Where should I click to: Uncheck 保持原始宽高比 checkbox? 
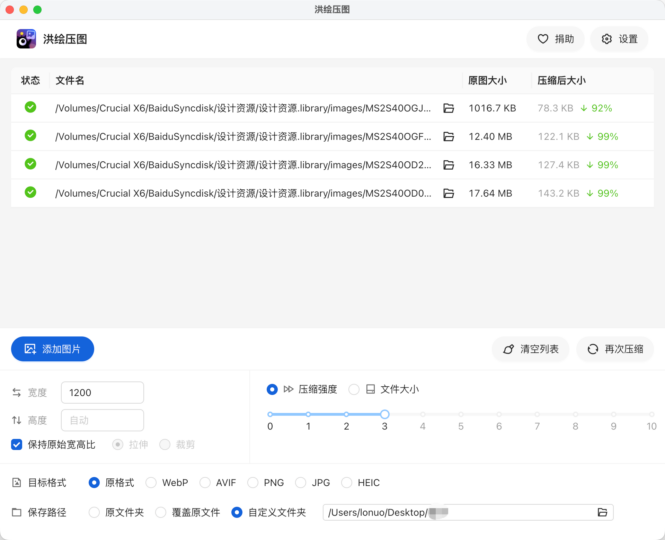(17, 445)
